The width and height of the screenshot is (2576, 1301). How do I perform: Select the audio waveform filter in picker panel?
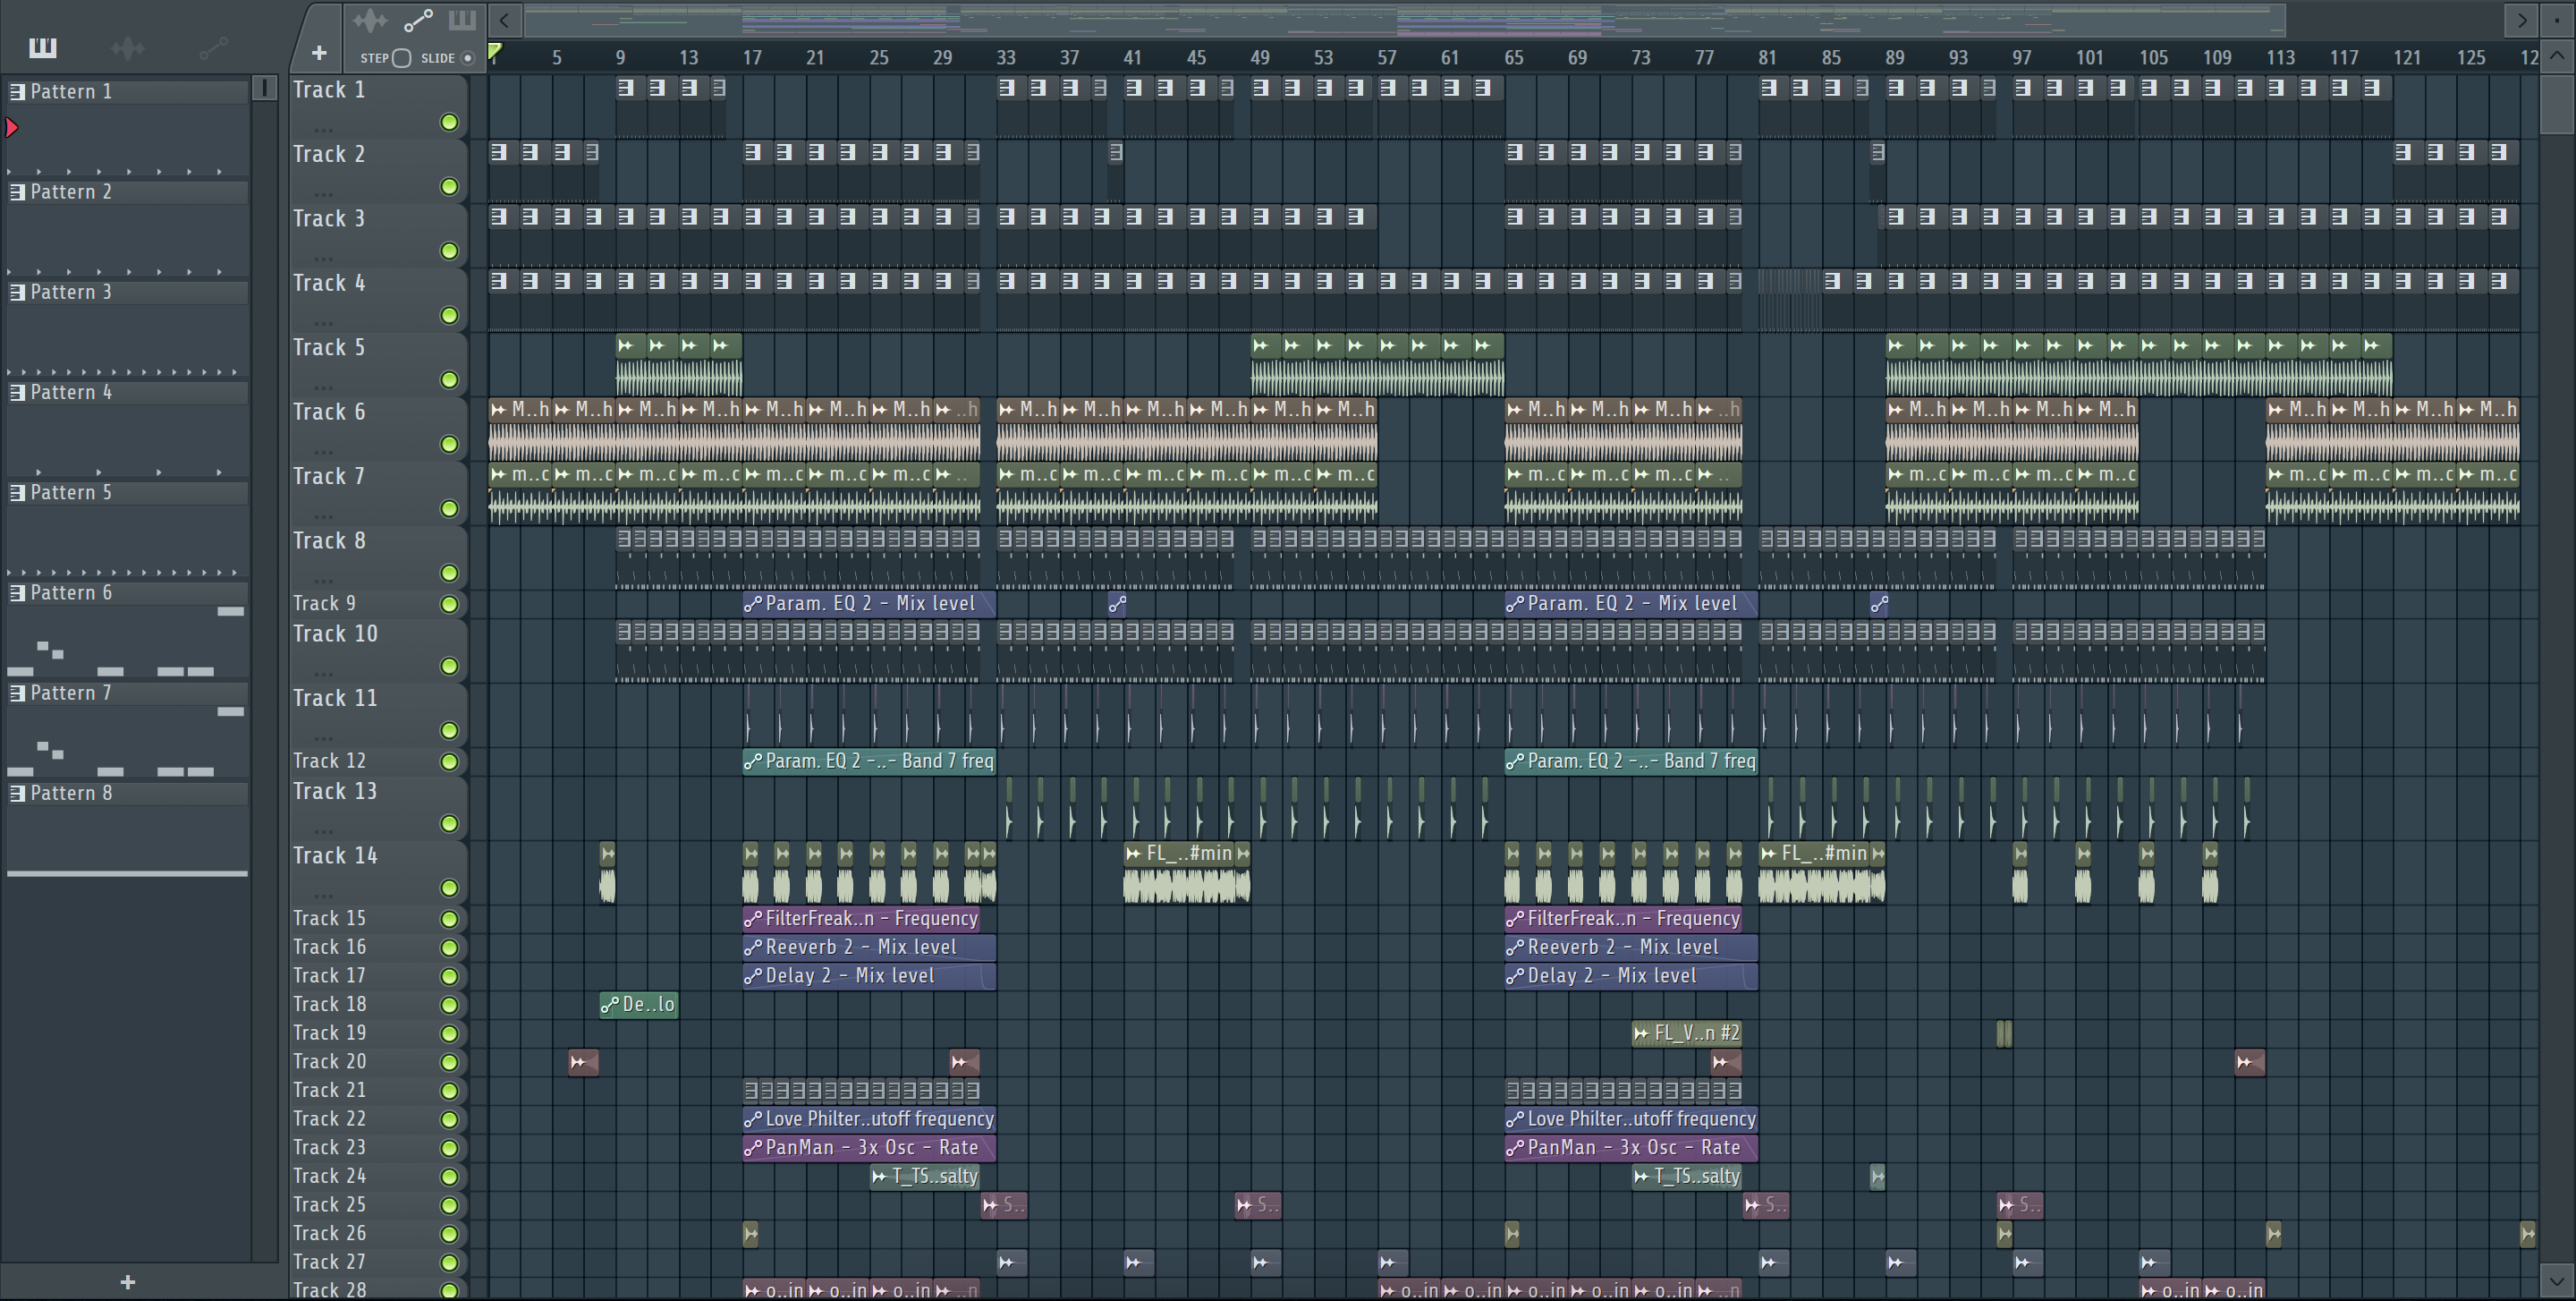[128, 47]
